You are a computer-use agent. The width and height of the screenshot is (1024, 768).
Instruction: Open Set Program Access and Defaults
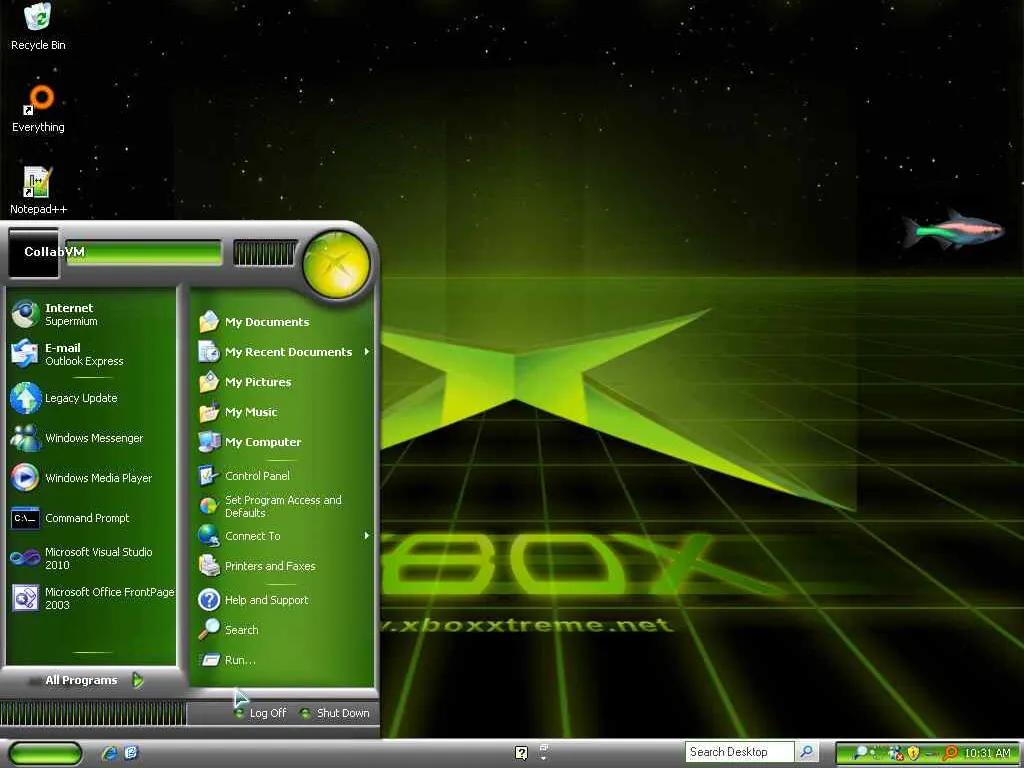pos(283,506)
